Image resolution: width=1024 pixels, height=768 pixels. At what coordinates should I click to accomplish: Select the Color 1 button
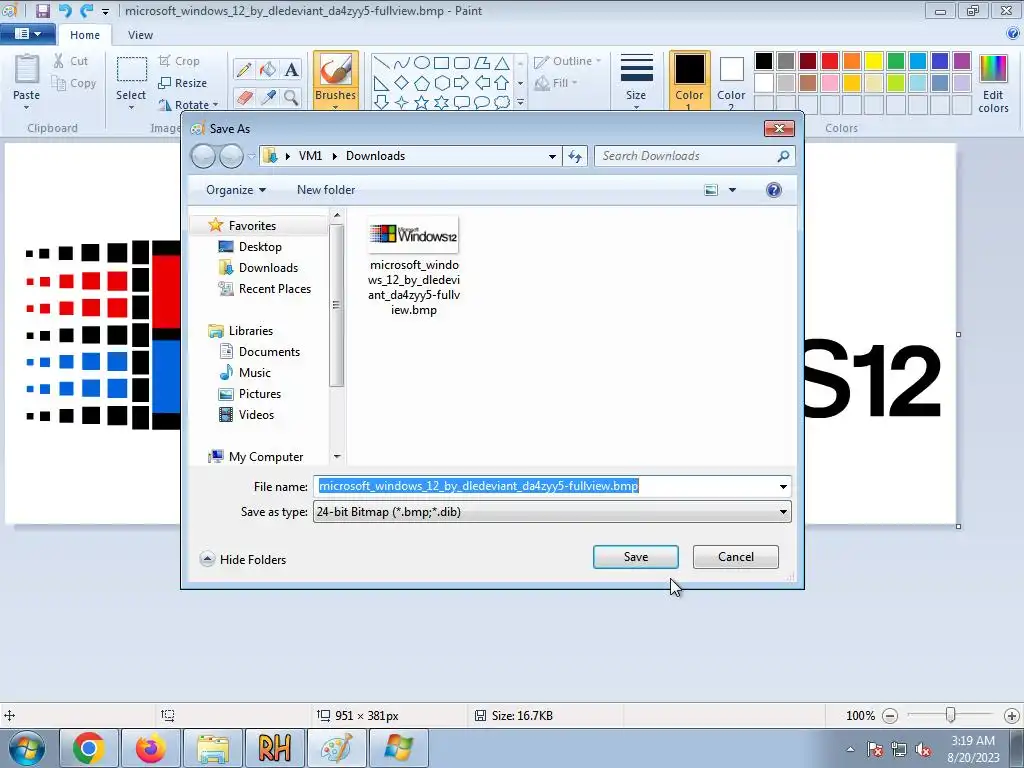(x=689, y=80)
